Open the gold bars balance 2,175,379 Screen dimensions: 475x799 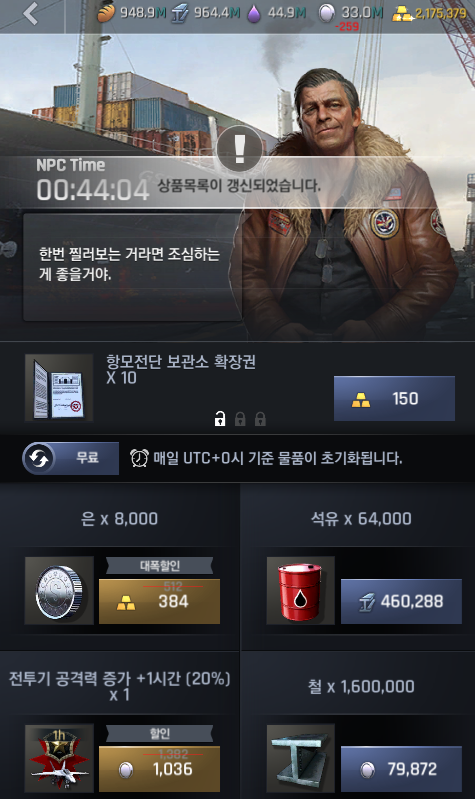[429, 14]
